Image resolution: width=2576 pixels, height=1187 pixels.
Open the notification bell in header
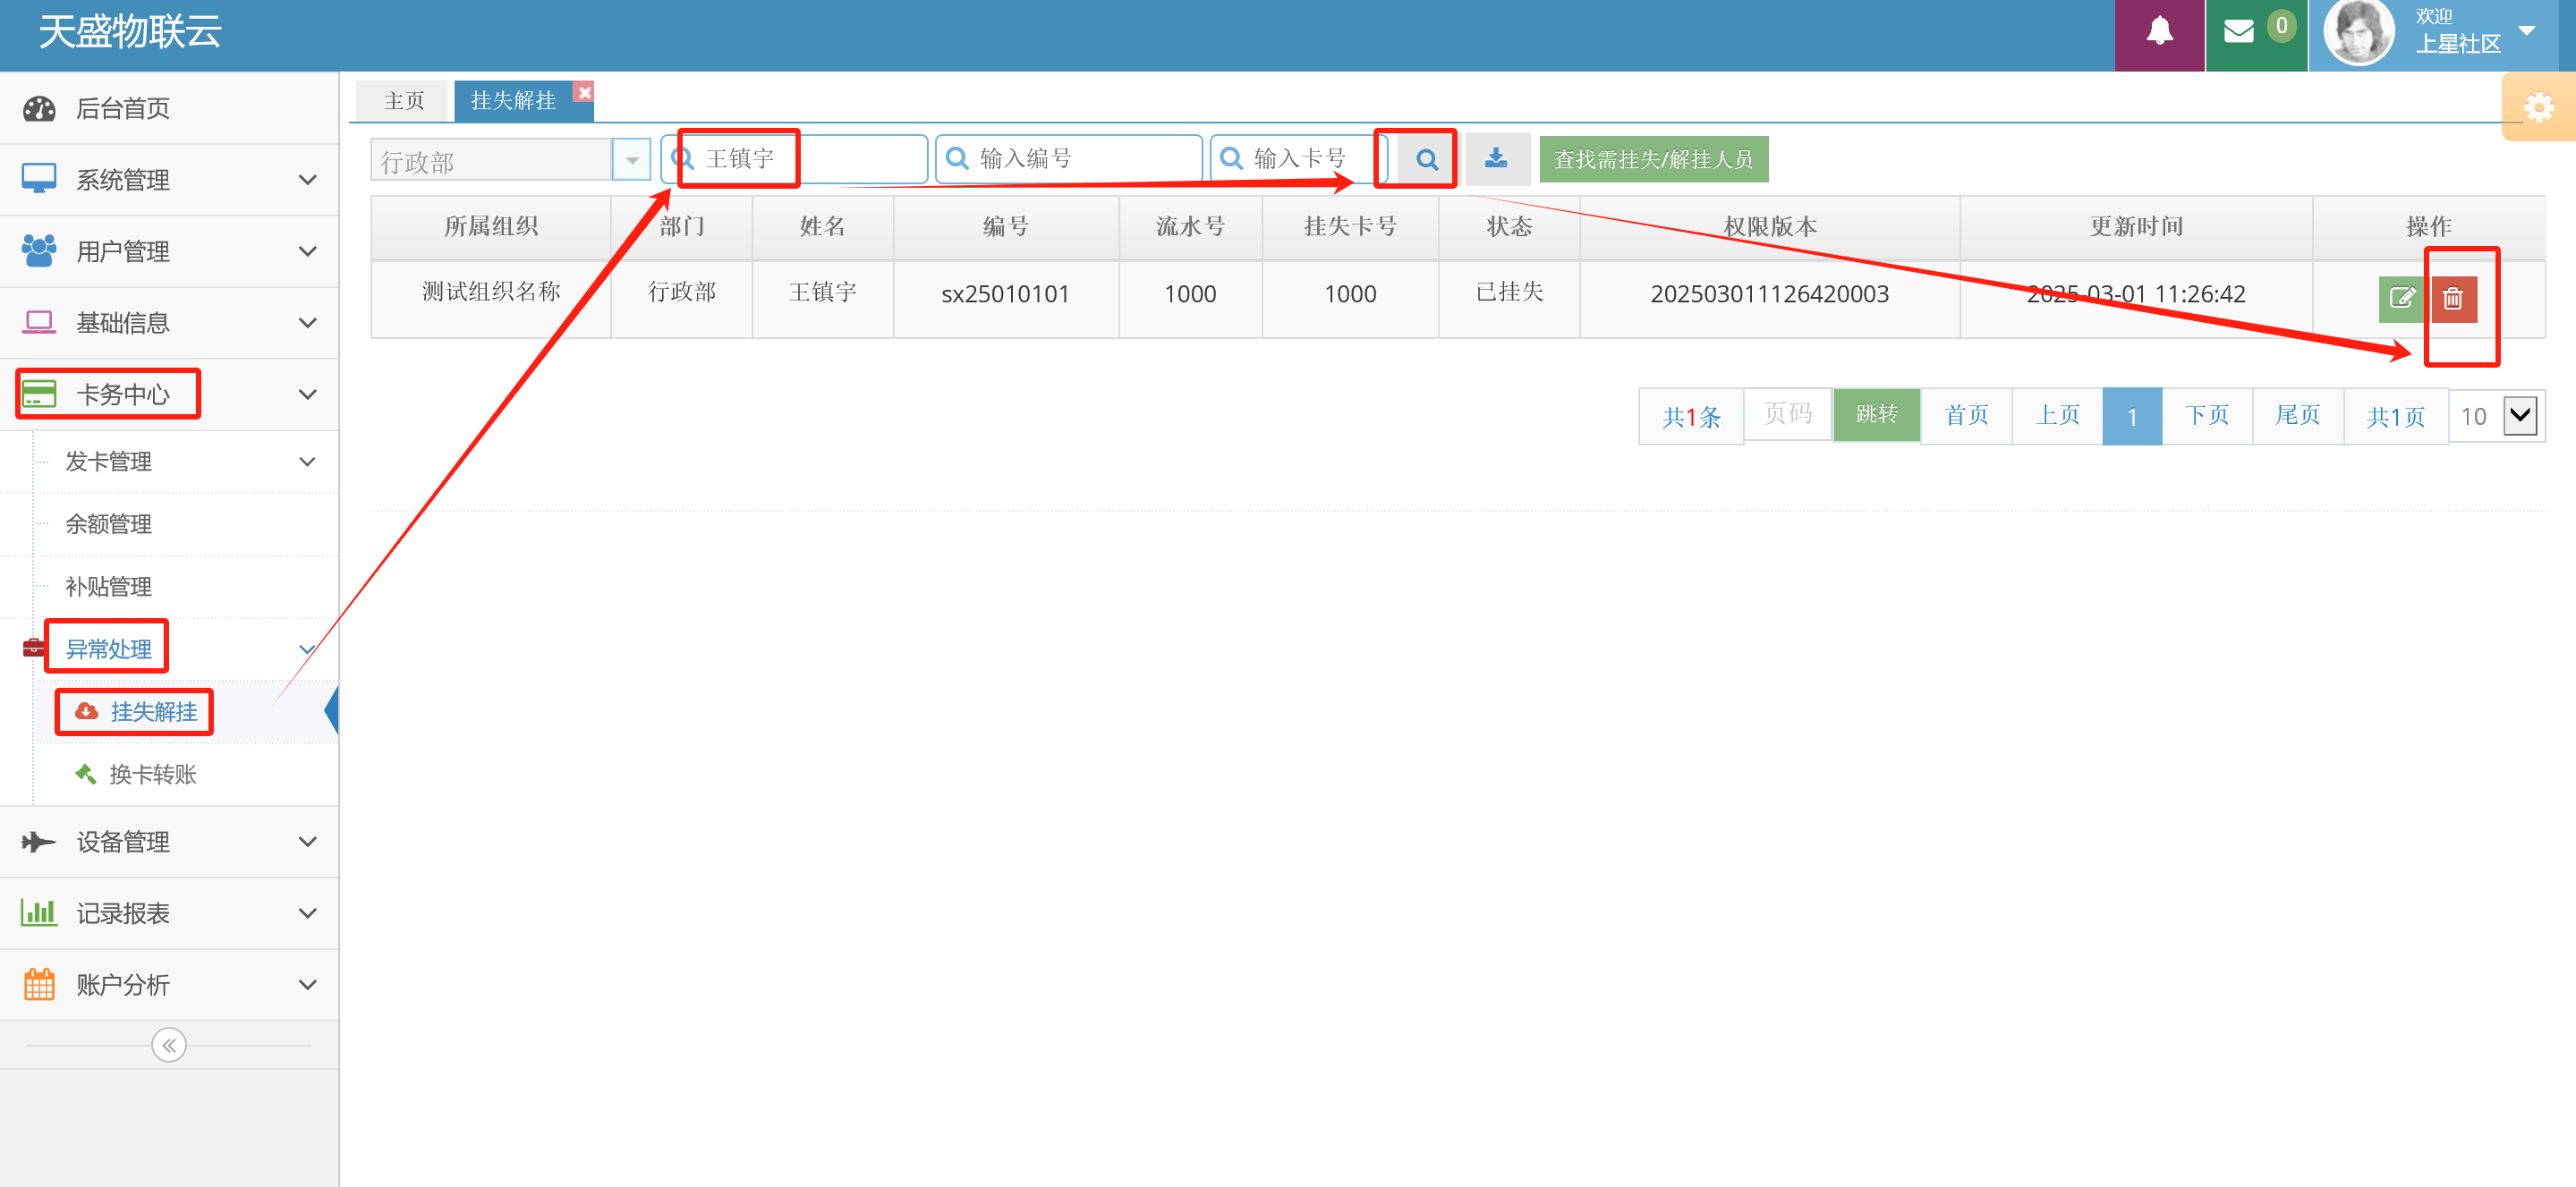click(2159, 32)
